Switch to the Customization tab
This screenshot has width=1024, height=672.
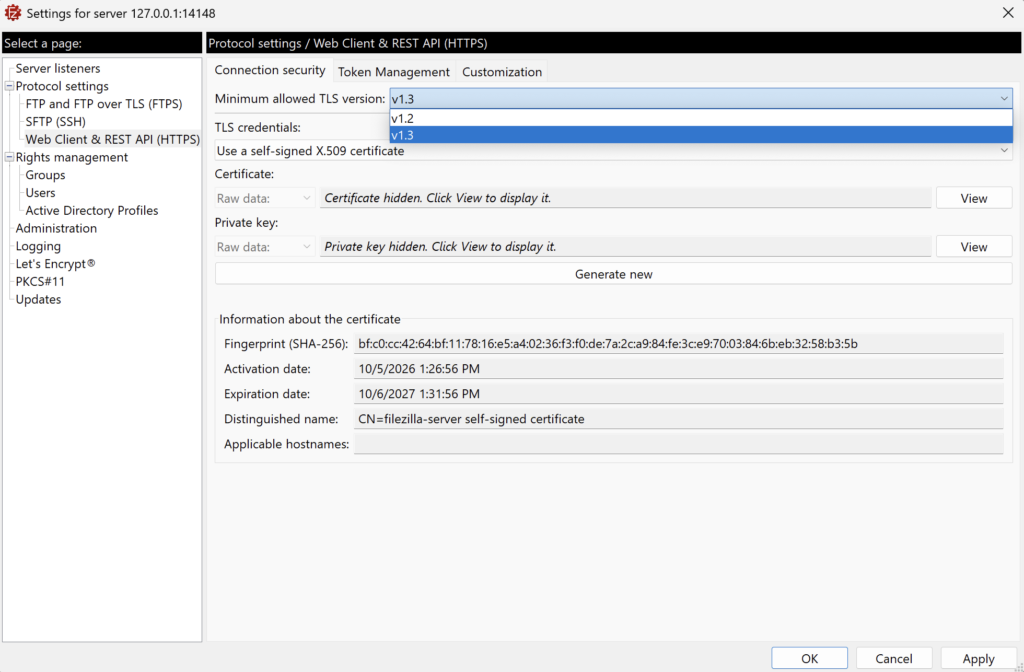[x=502, y=72]
